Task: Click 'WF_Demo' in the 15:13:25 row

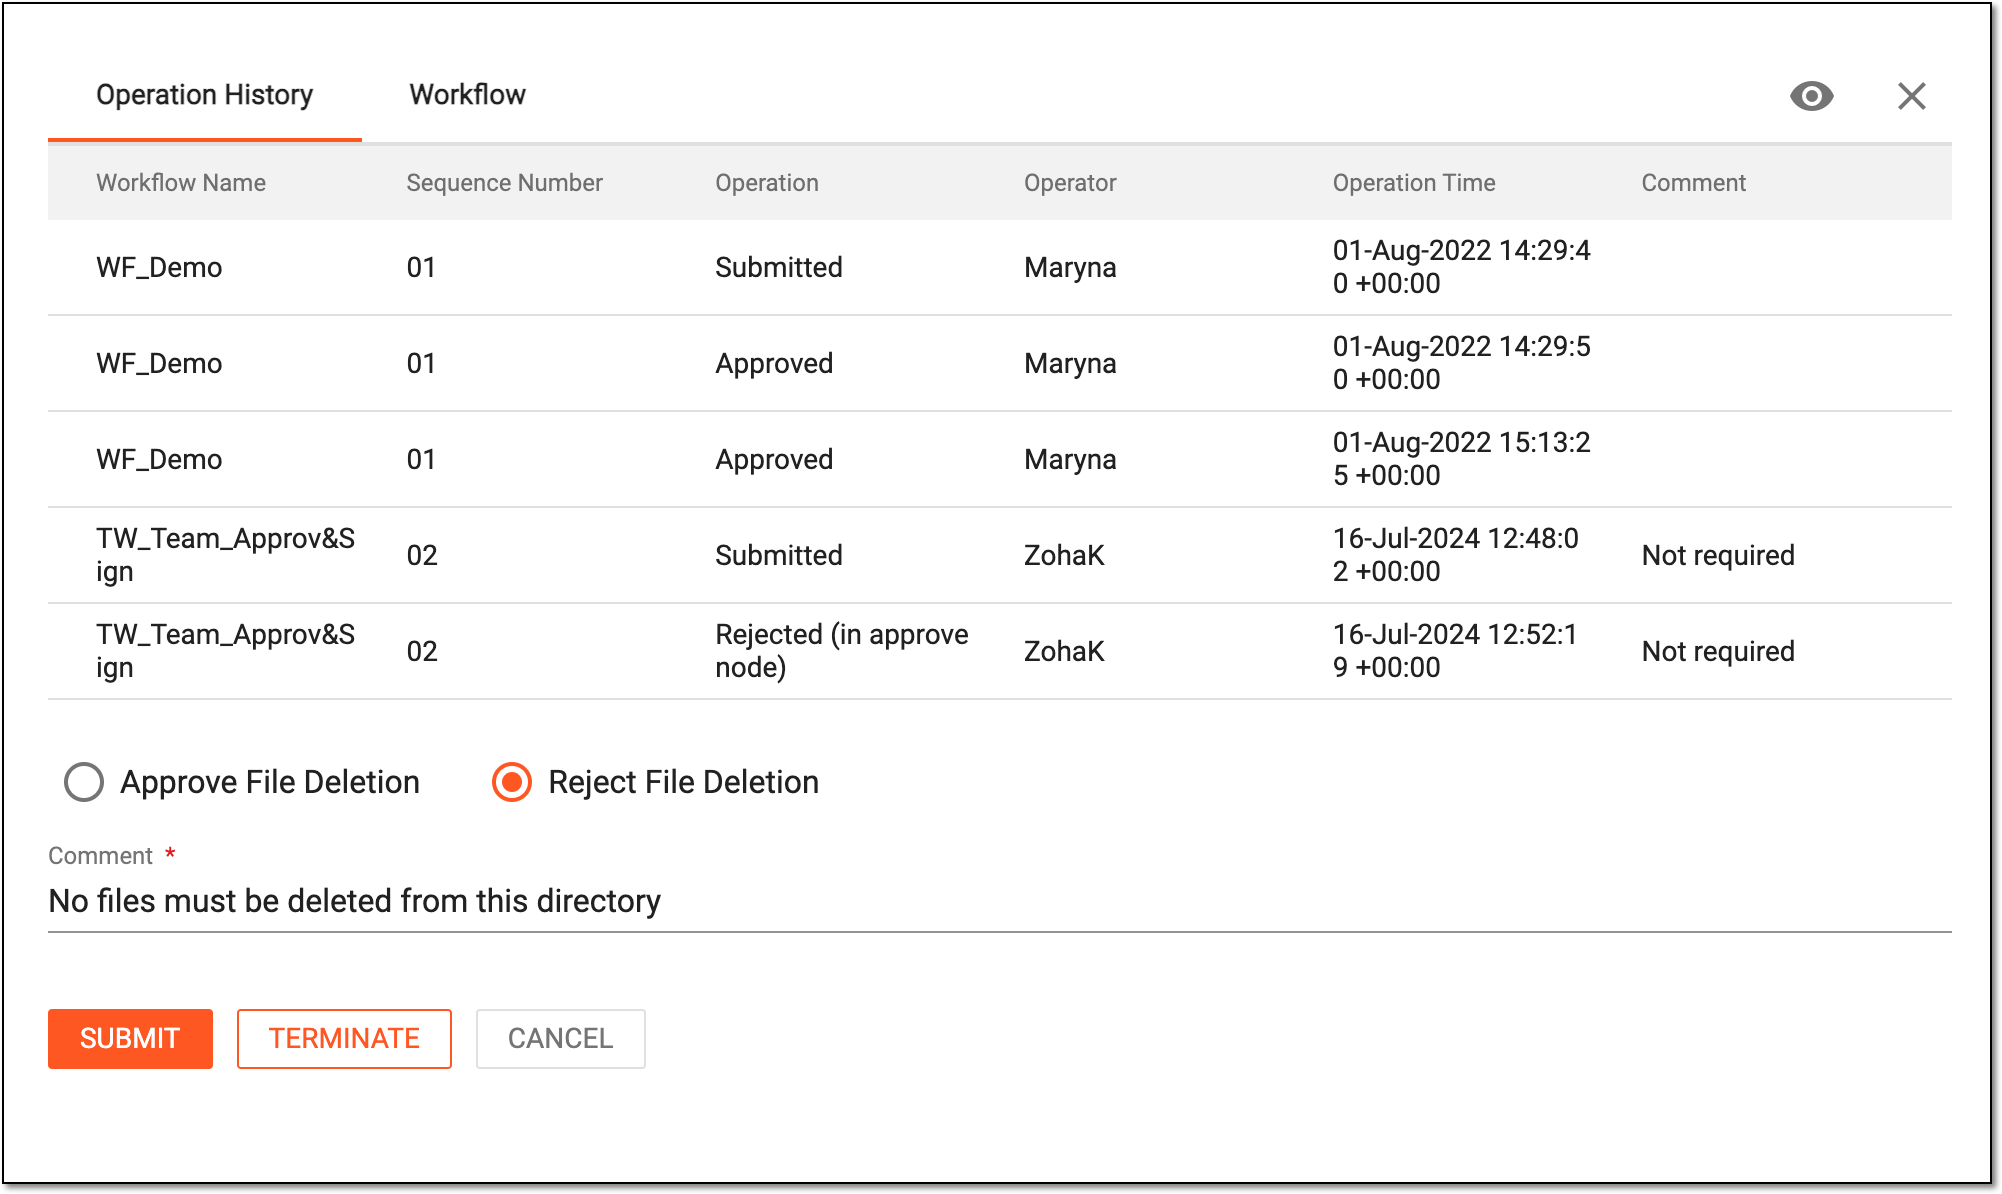Action: click(159, 459)
